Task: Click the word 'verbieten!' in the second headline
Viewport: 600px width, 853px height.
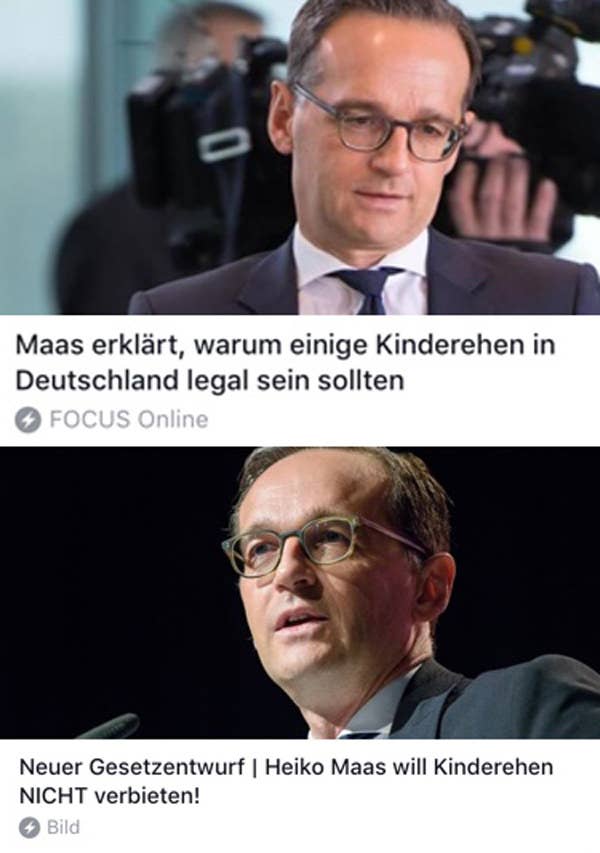Action: [147, 796]
